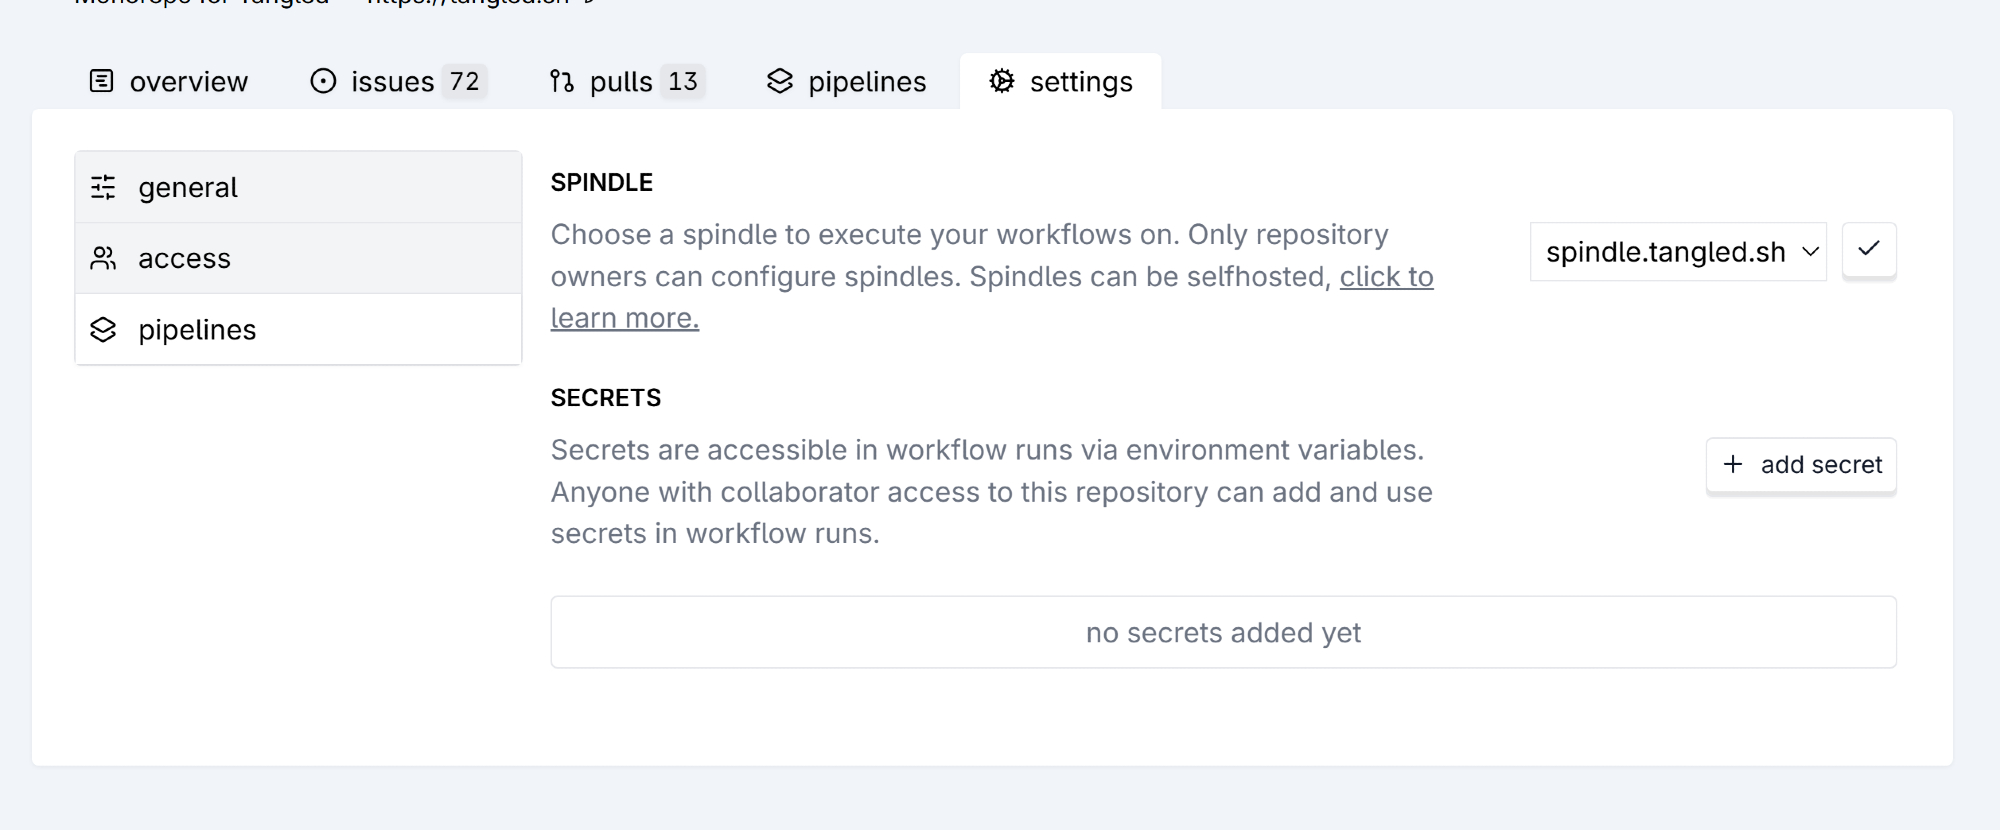Click the pull request branch icon
The image size is (2000, 830).
562,81
